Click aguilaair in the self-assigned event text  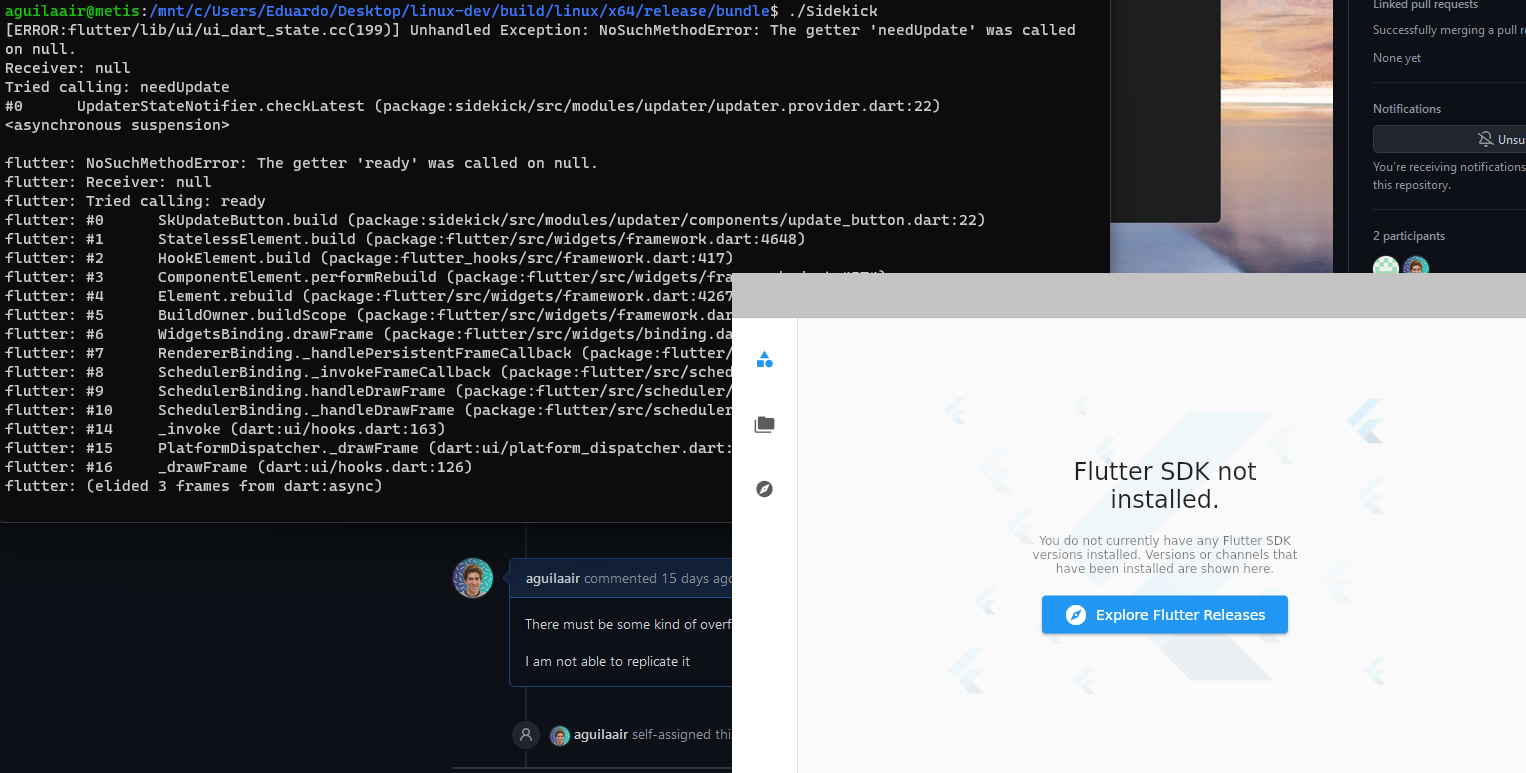(602, 734)
